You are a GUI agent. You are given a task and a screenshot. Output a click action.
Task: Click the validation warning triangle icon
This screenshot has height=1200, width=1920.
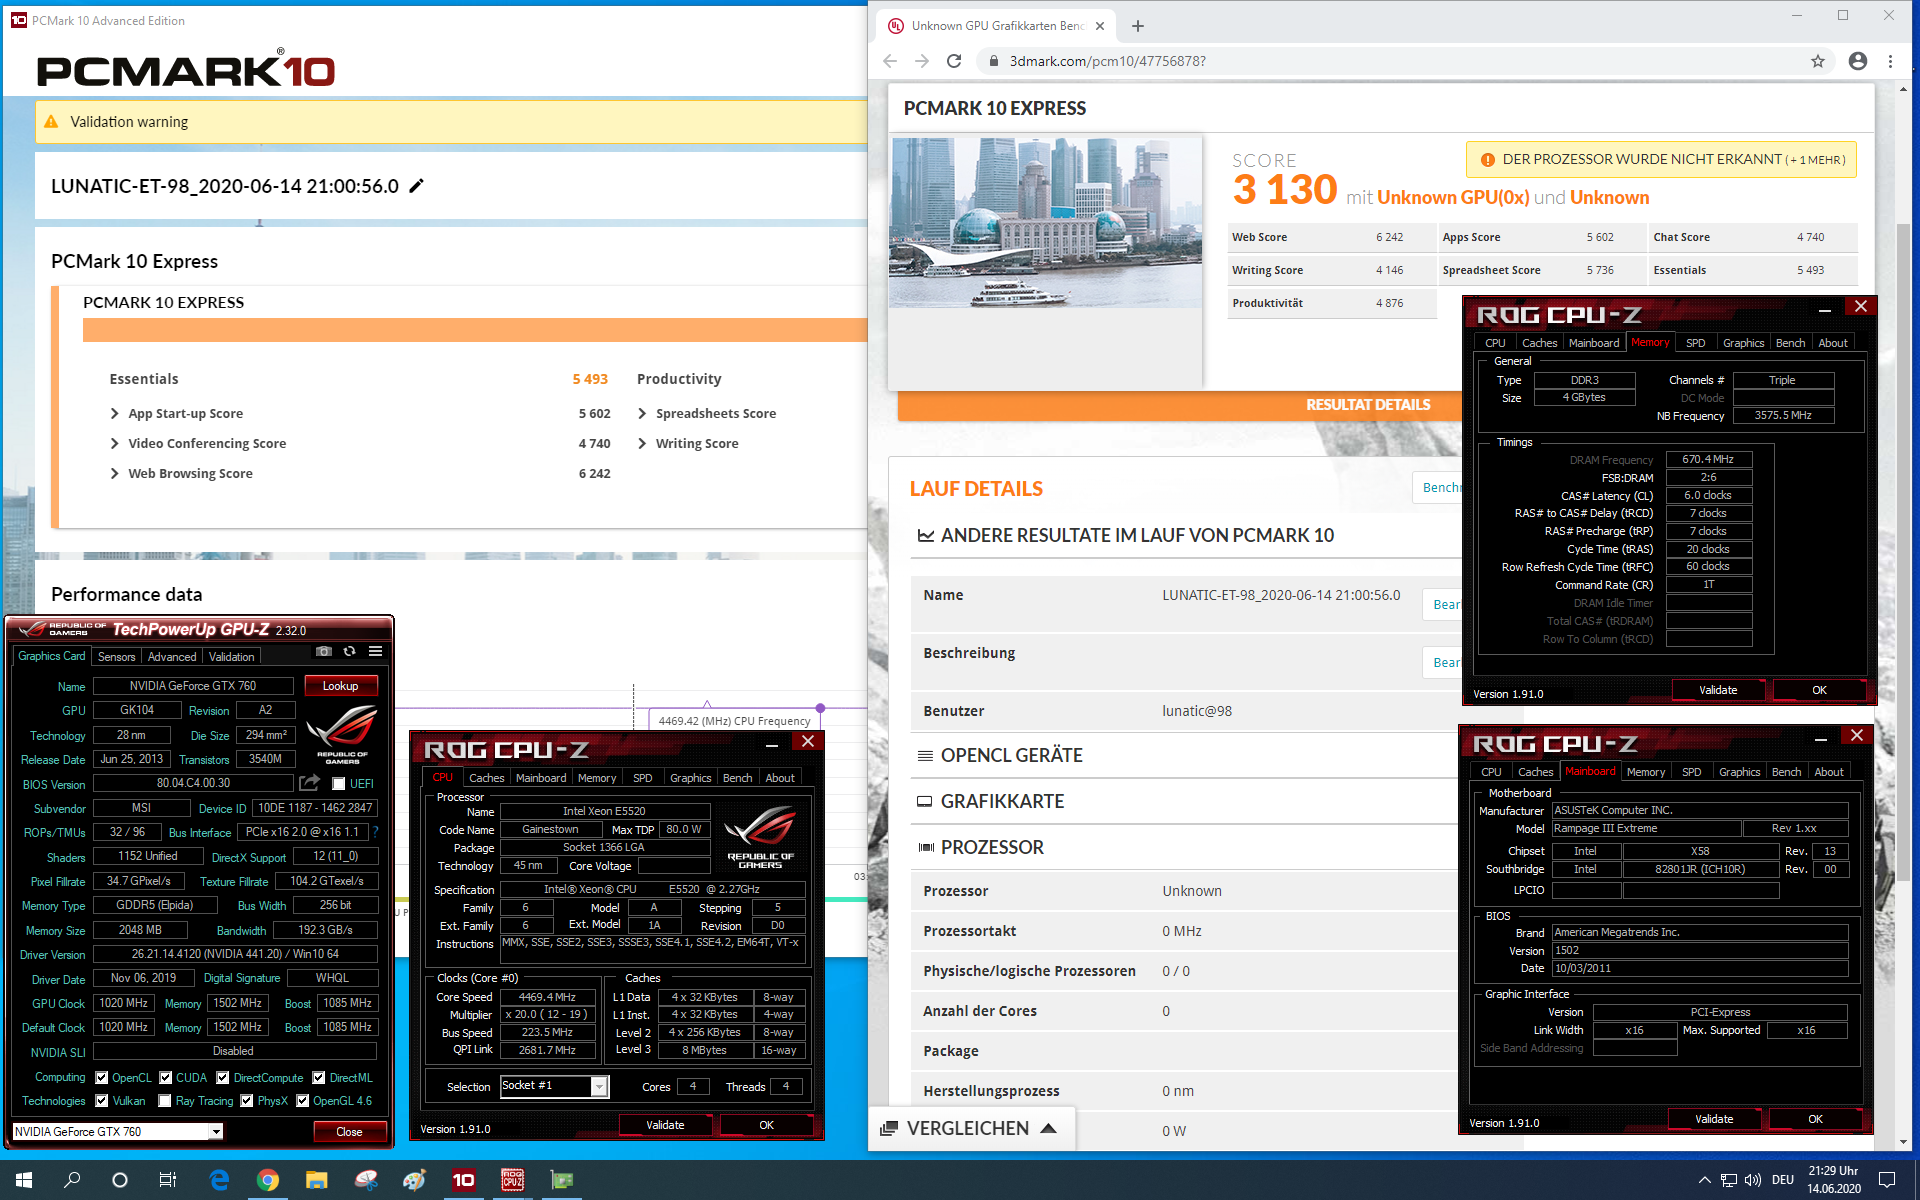coord(51,121)
